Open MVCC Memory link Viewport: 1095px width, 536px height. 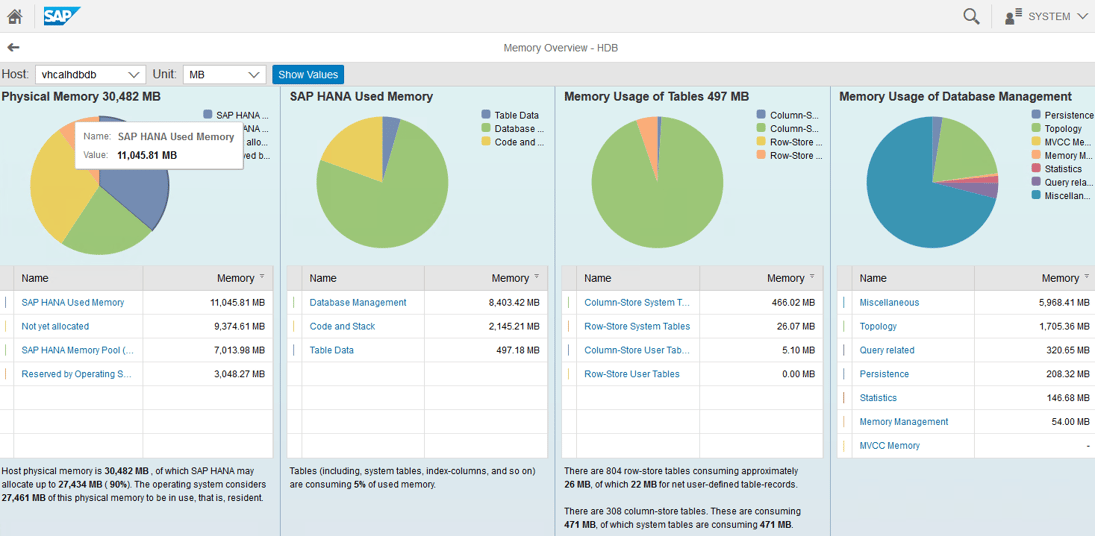[890, 445]
